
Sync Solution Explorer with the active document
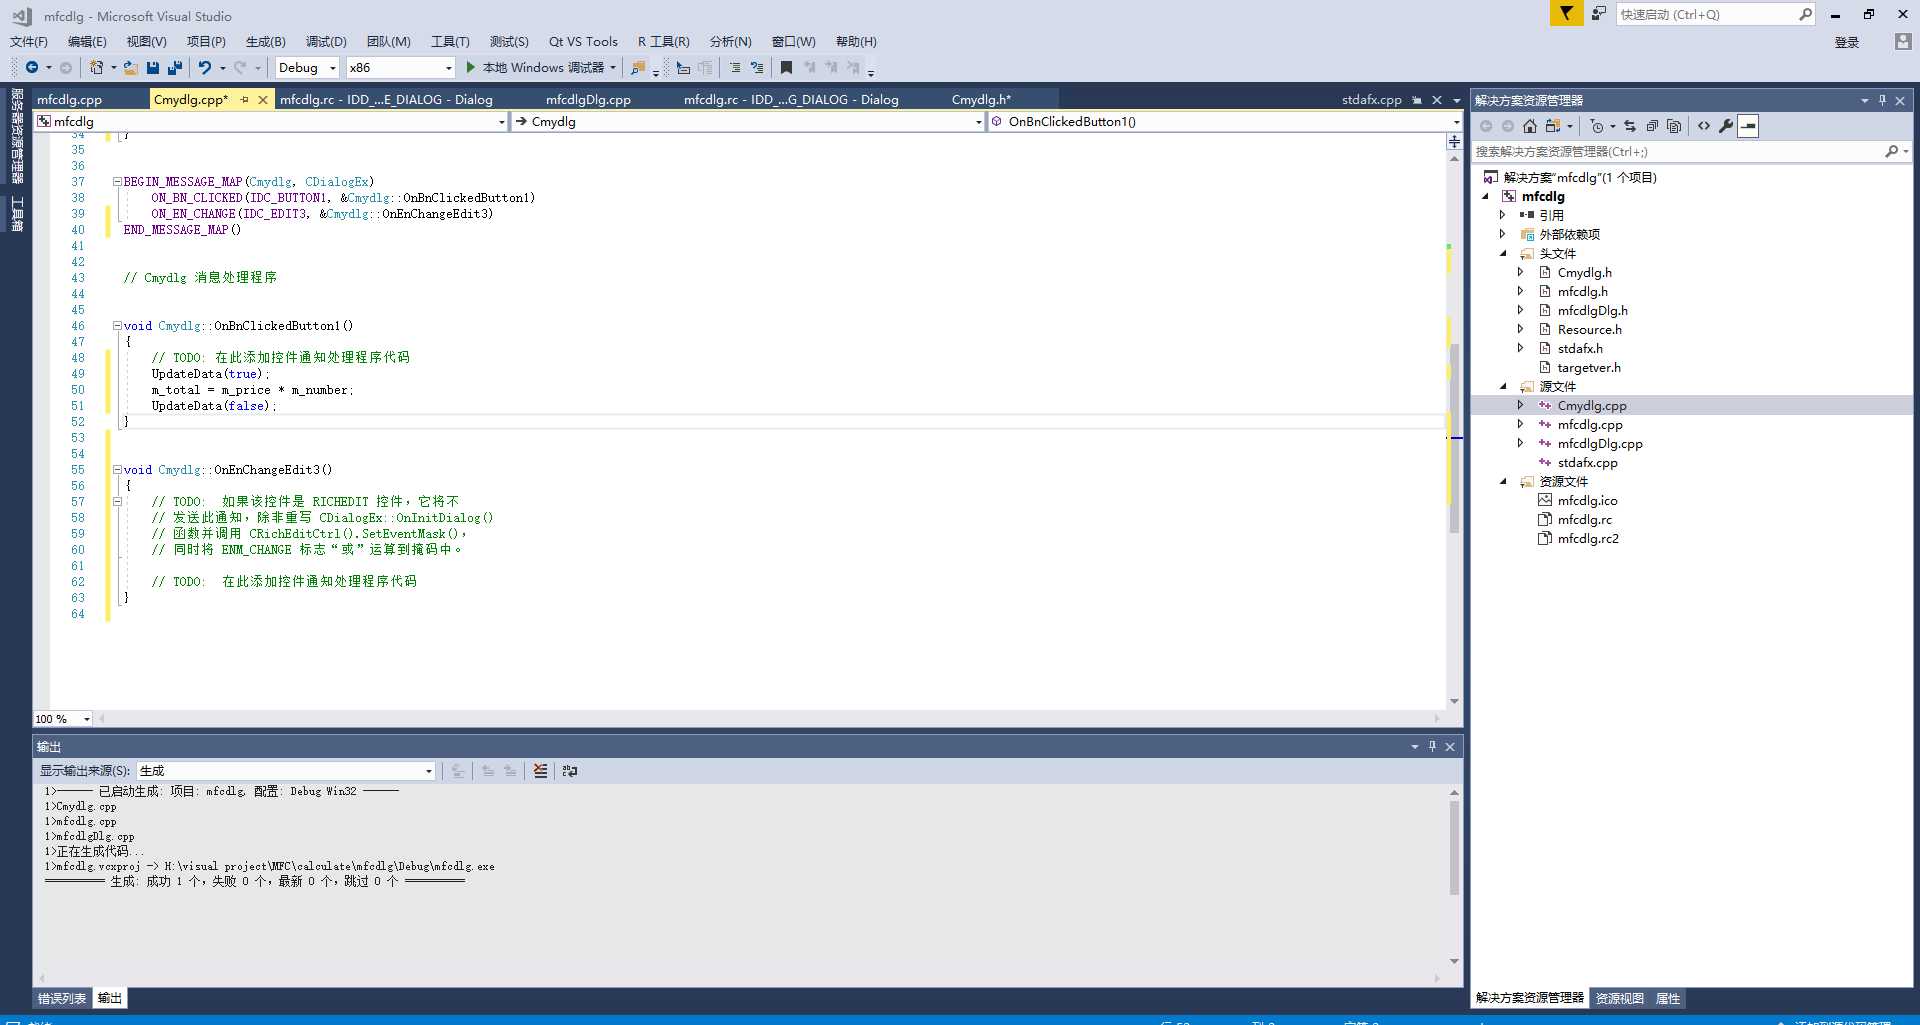click(1630, 126)
